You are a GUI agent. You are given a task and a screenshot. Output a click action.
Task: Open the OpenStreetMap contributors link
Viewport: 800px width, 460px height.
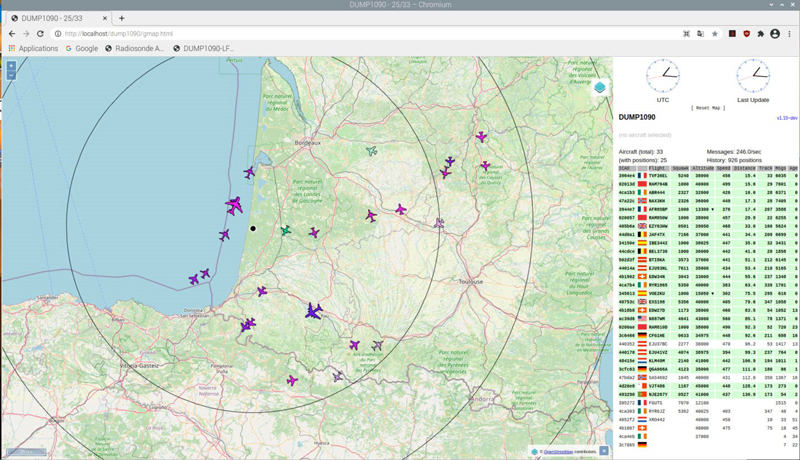[x=558, y=451]
